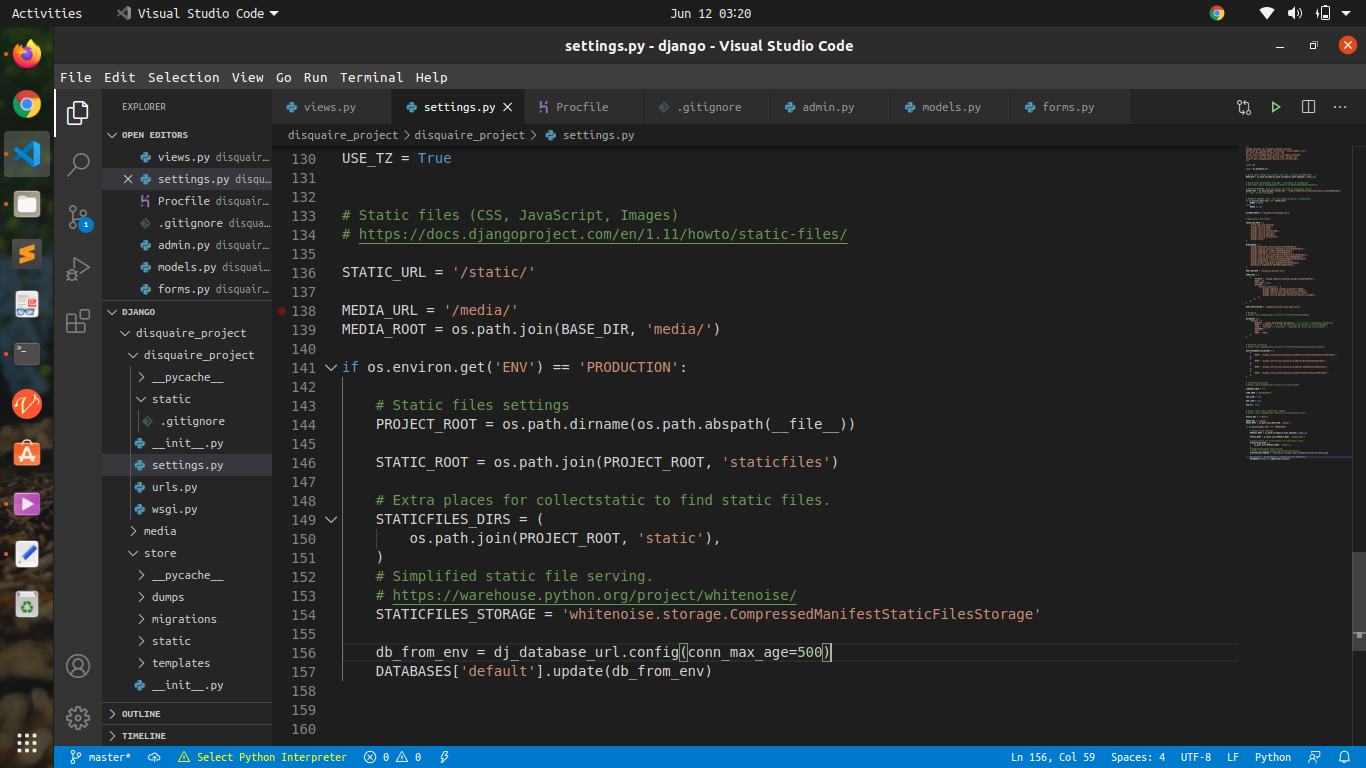This screenshot has width=1366, height=768.
Task: Fold the code block at line 141
Action: point(330,367)
